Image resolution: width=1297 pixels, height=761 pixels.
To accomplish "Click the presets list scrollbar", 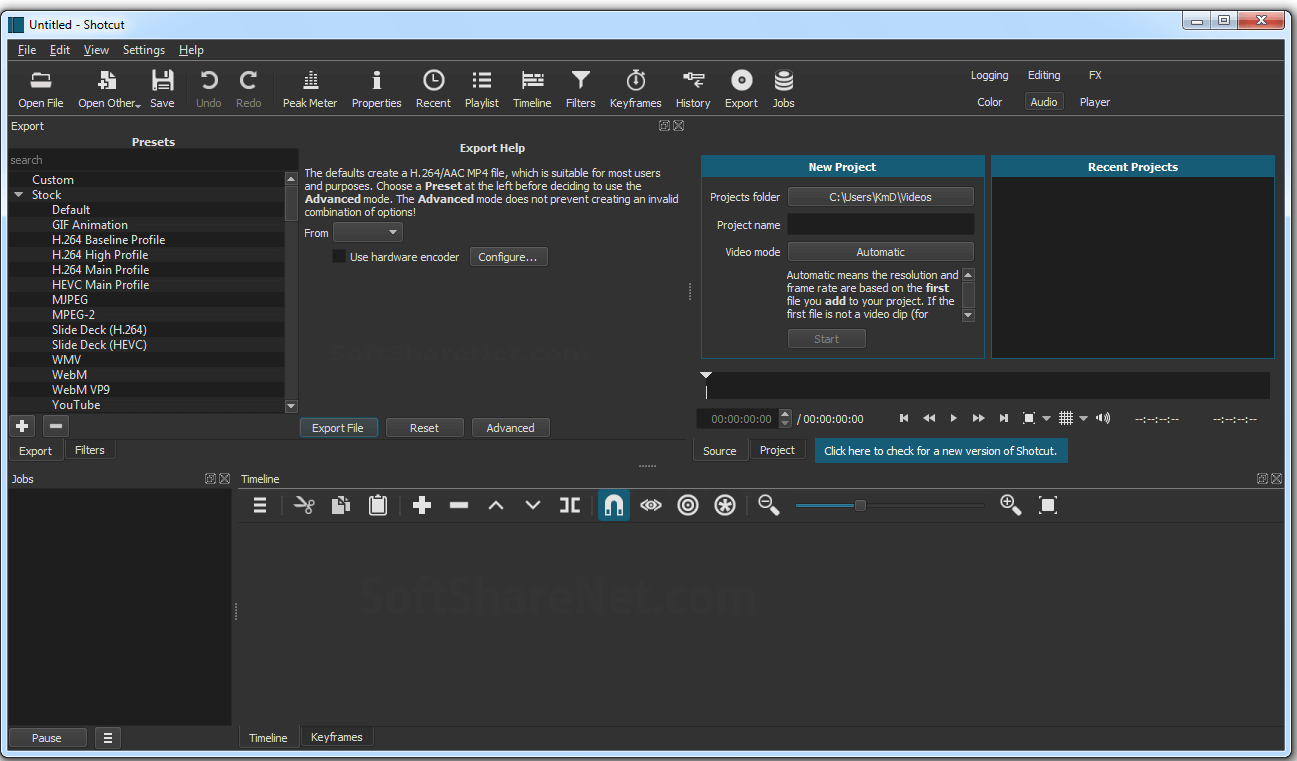I will click(x=291, y=292).
